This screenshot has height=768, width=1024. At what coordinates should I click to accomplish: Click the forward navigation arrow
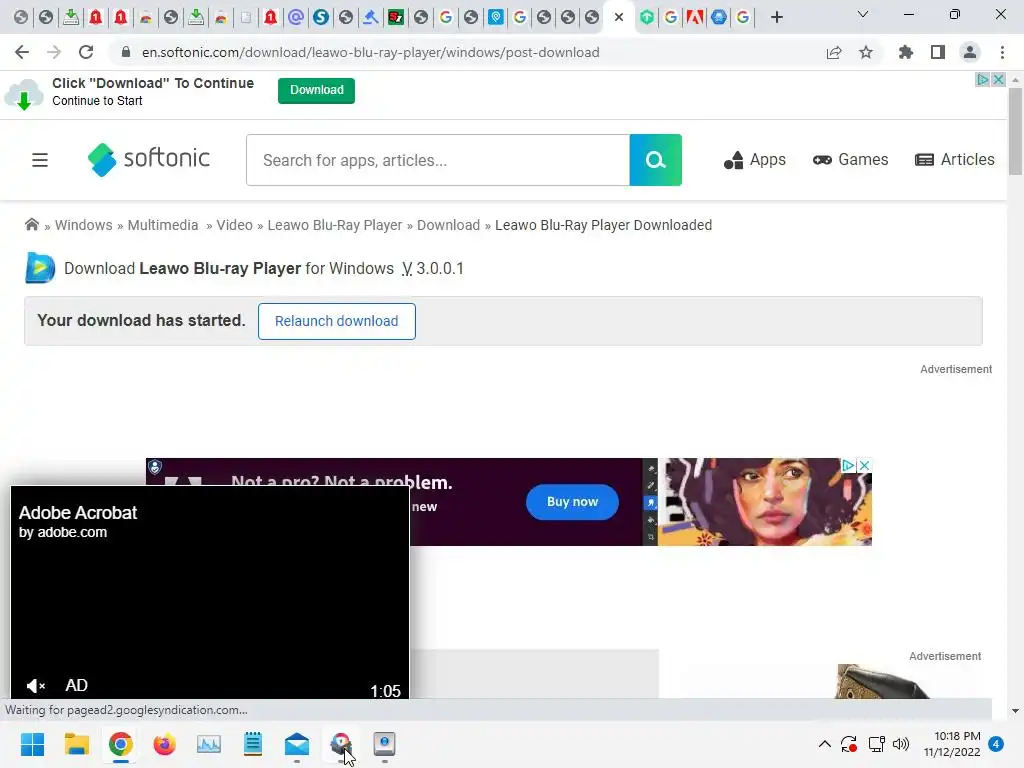[x=54, y=52]
